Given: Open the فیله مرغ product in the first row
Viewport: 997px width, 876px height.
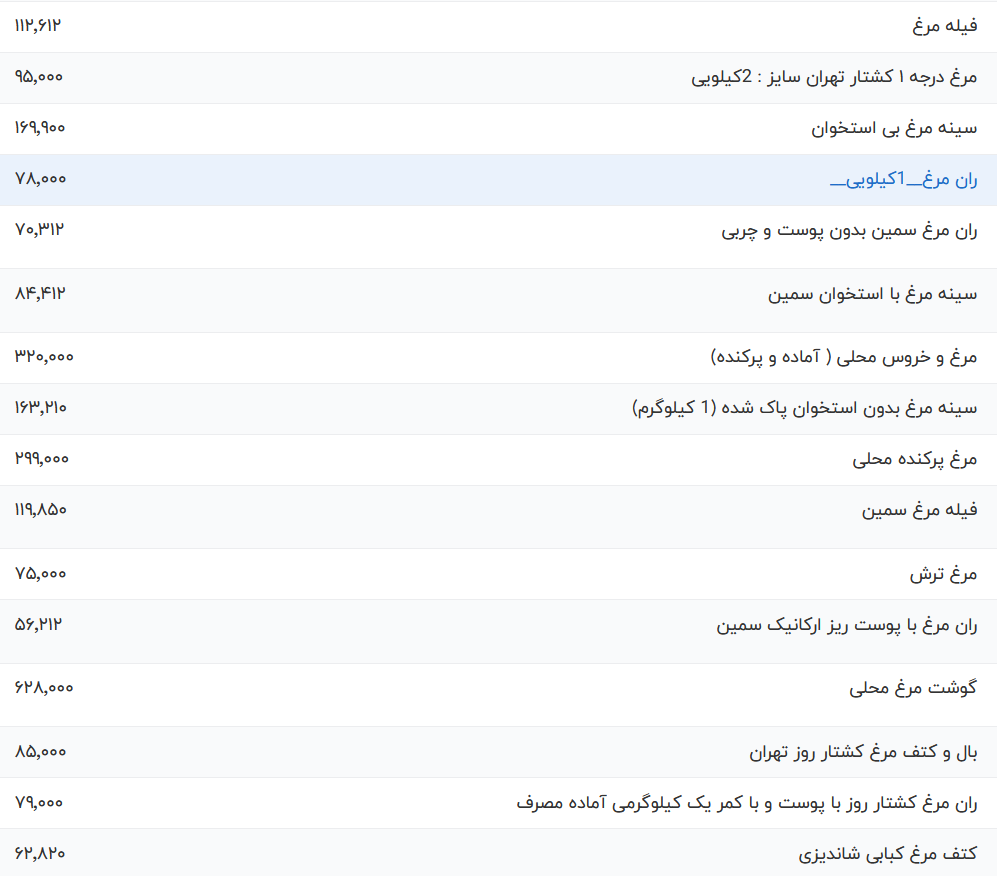Looking at the screenshot, I should click(x=944, y=26).
